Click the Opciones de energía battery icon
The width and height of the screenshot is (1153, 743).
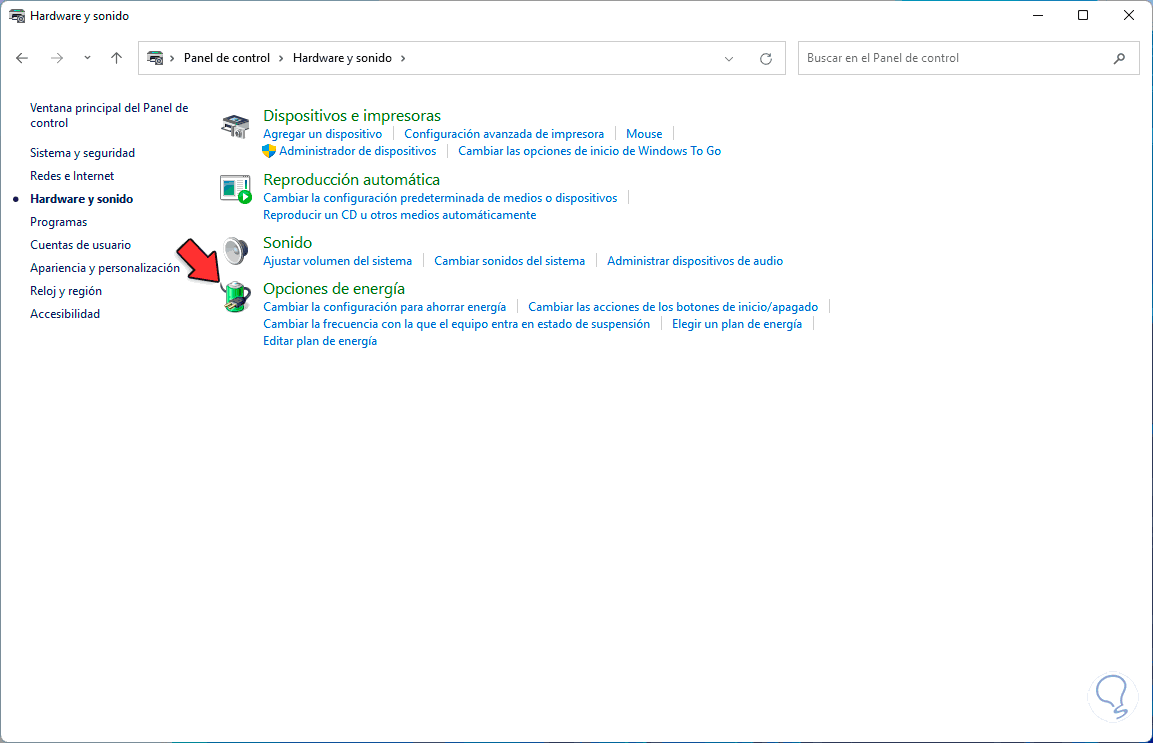coord(236,296)
